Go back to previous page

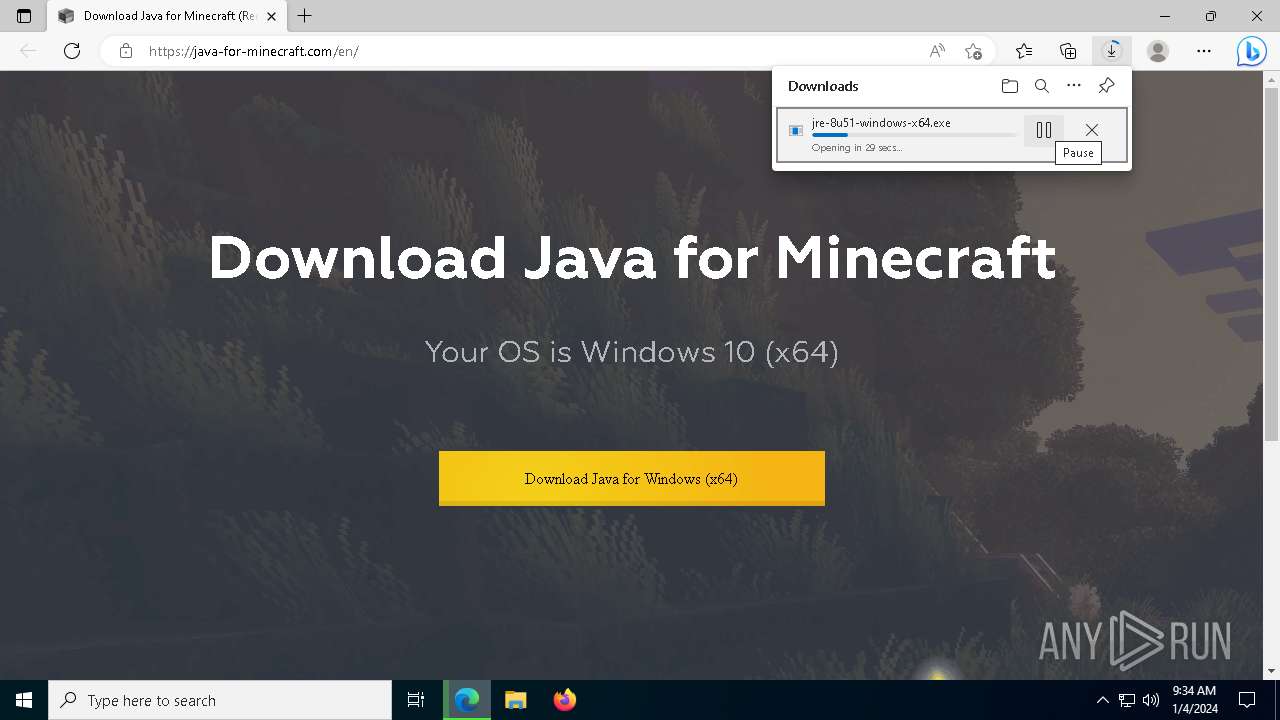click(28, 51)
